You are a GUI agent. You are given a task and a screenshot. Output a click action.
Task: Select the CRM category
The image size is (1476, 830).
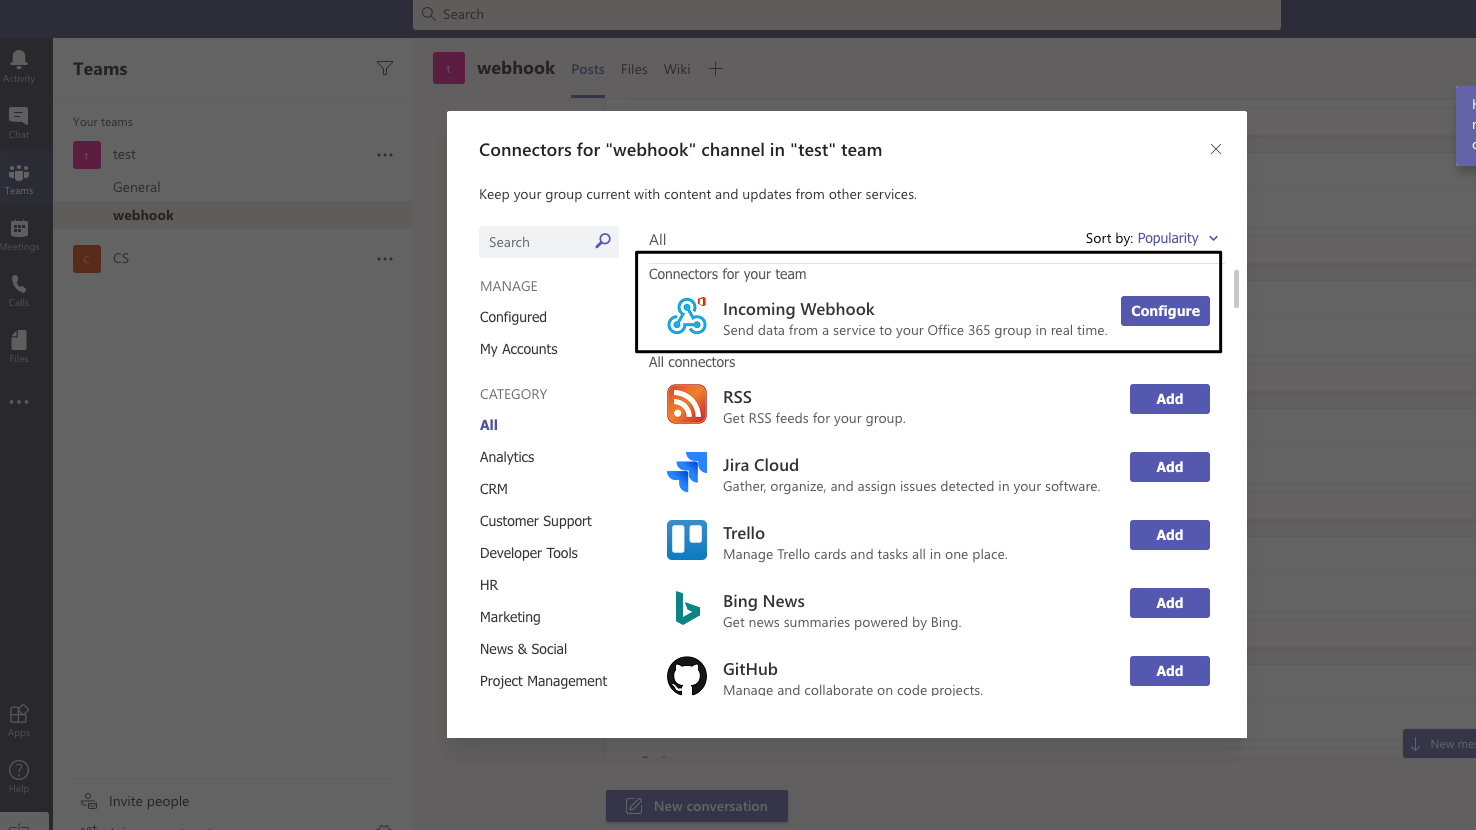tap(494, 489)
